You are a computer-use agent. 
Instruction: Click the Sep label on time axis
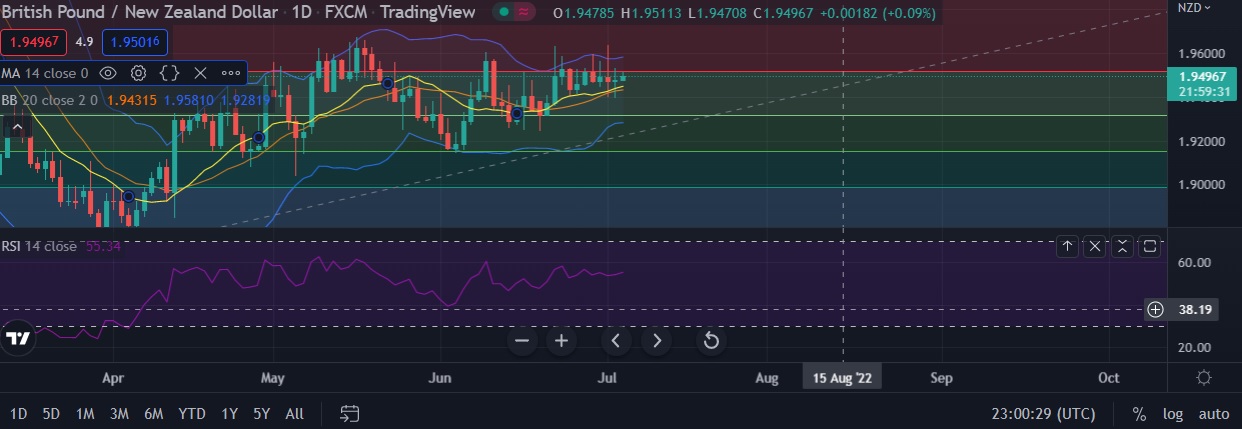[x=941, y=378]
